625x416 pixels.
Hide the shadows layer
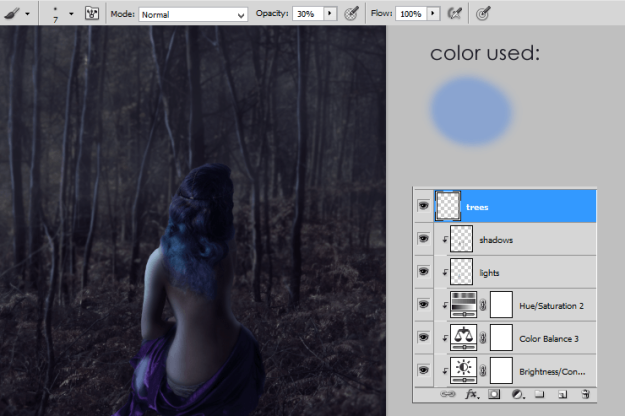[423, 239]
